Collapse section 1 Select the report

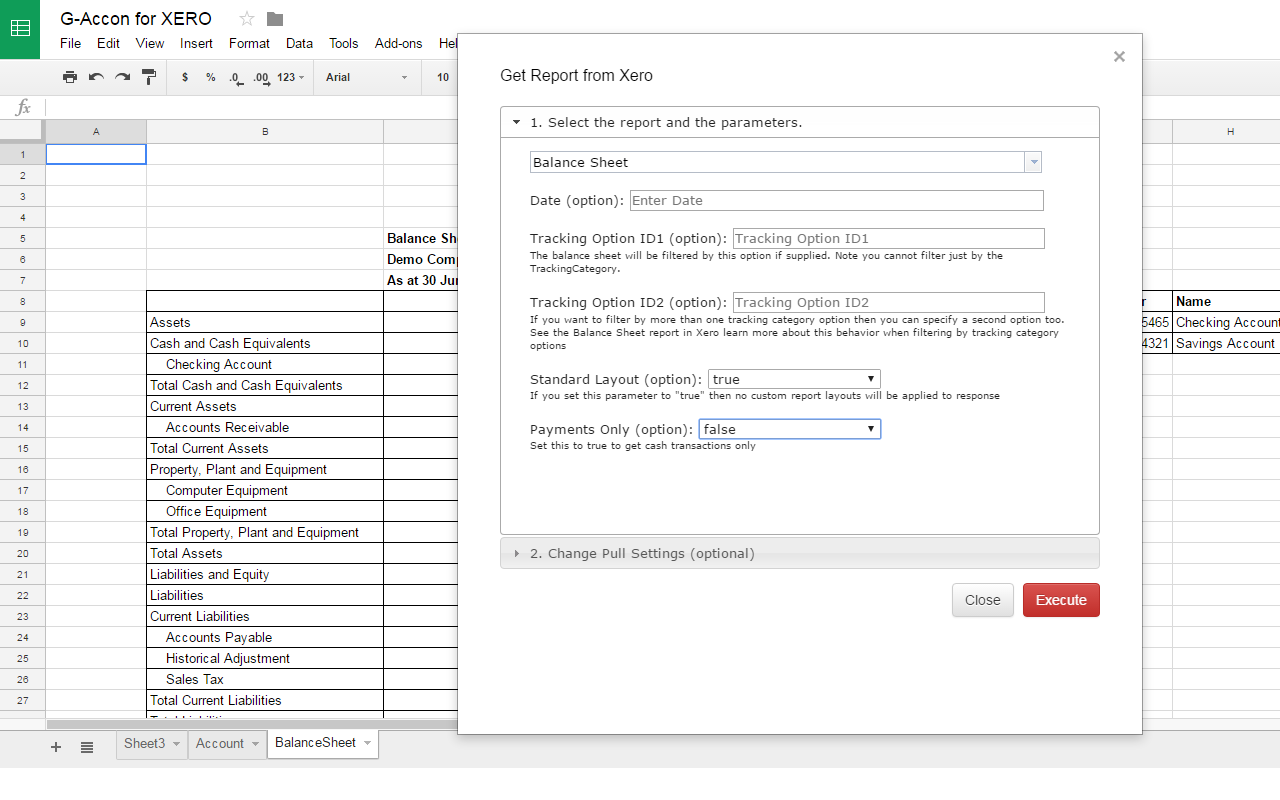800,122
